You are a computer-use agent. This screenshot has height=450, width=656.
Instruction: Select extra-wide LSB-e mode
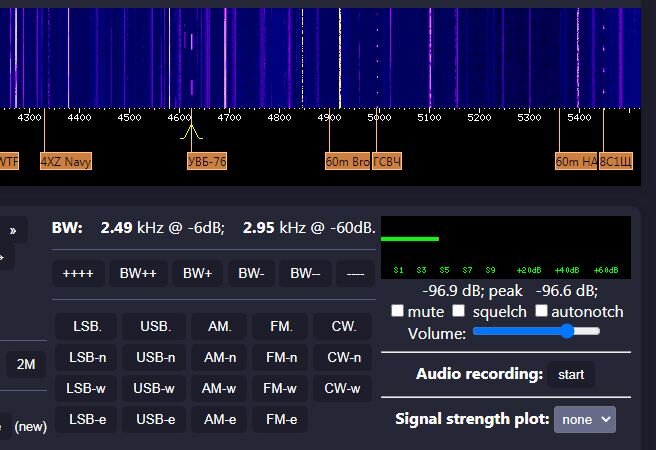pyautogui.click(x=86, y=419)
